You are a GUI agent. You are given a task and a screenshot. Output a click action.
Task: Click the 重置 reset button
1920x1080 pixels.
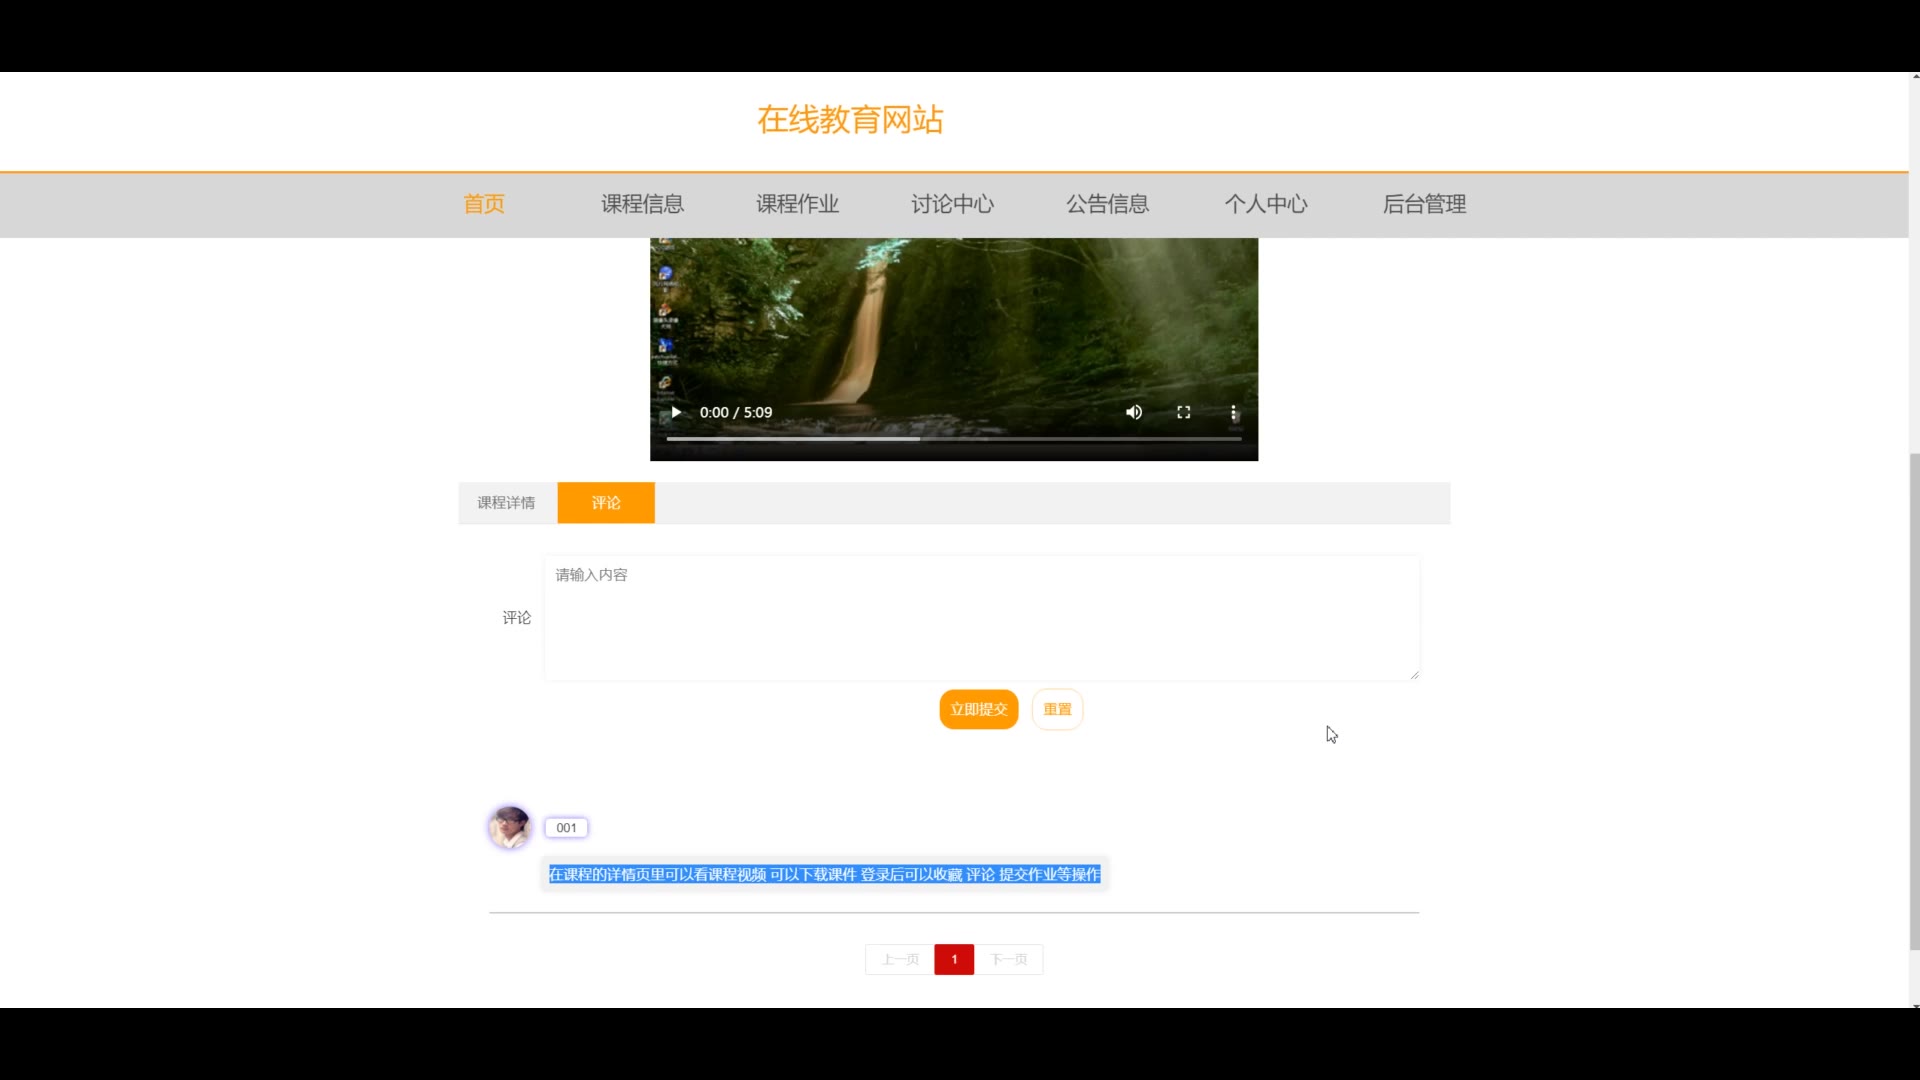click(1057, 709)
